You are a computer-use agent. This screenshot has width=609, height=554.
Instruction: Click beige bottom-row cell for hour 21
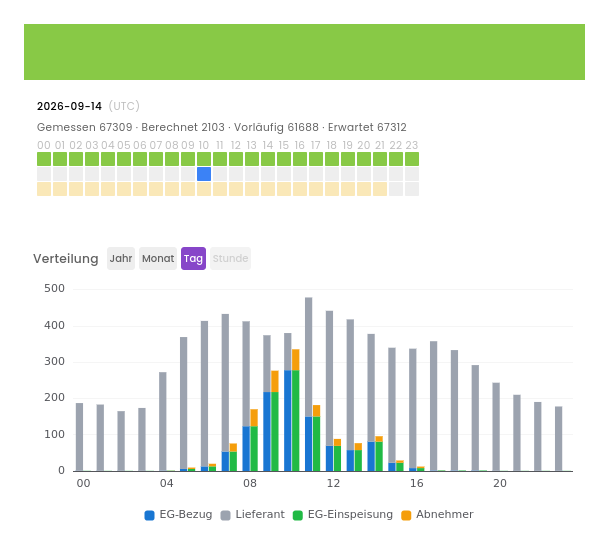tap(380, 189)
